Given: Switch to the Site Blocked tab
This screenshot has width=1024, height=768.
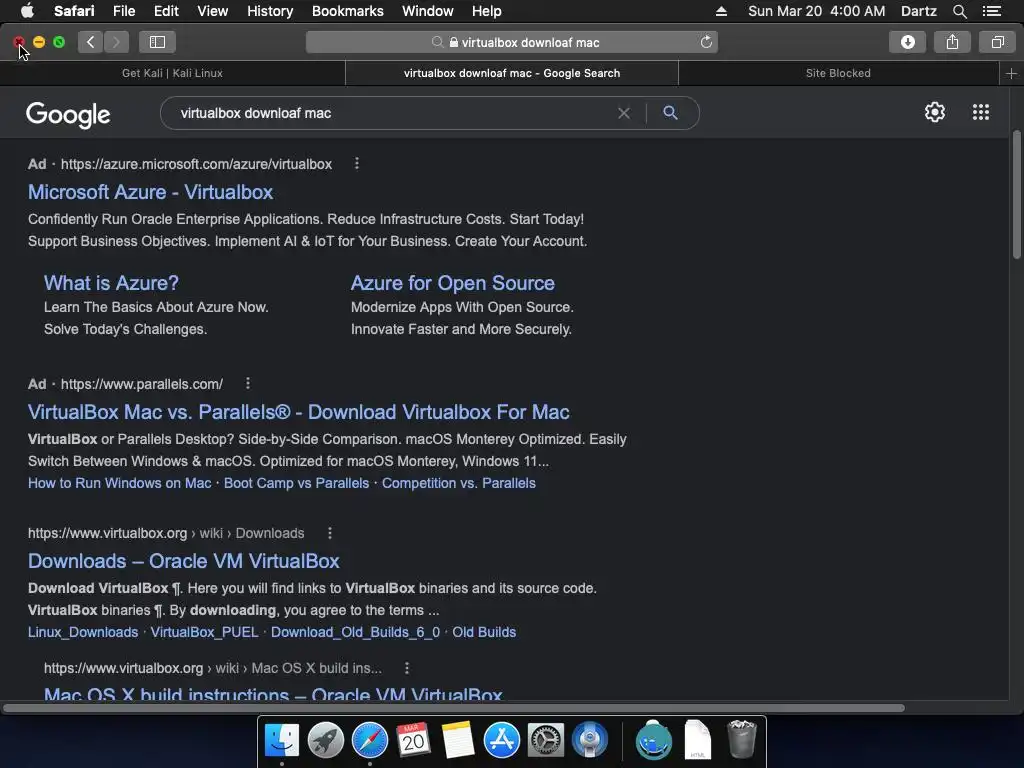Looking at the screenshot, I should (839, 74).
